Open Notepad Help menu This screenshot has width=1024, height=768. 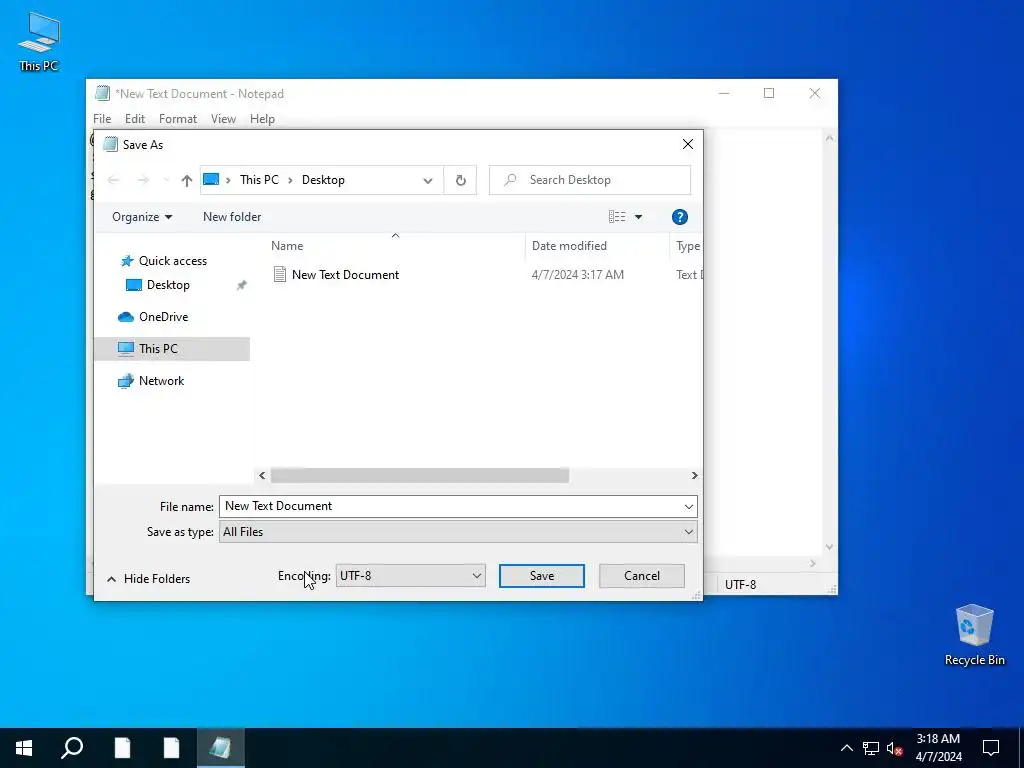click(x=262, y=119)
